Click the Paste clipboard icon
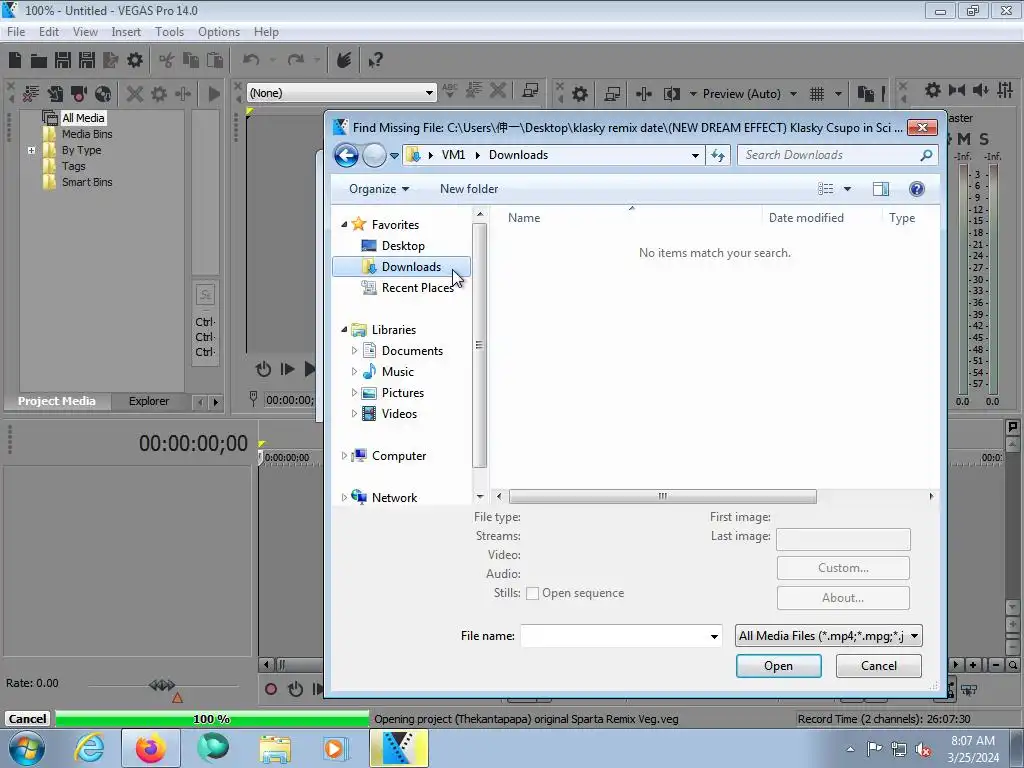 tap(215, 60)
